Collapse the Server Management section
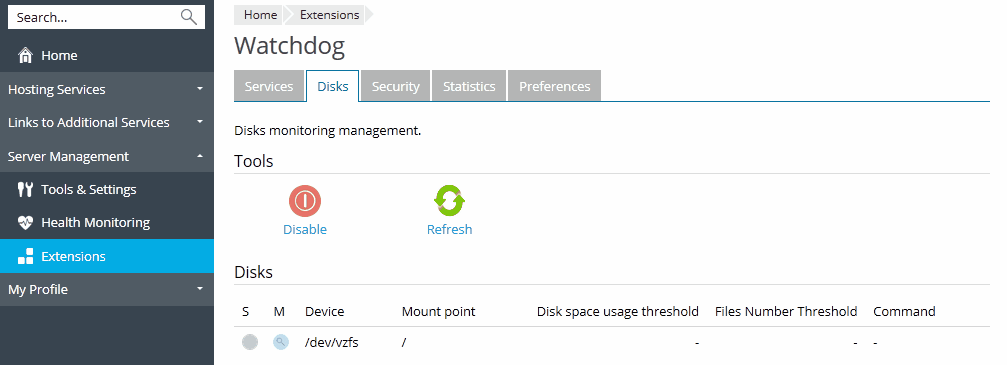Screen dimensions: 1007x365 pos(107,156)
